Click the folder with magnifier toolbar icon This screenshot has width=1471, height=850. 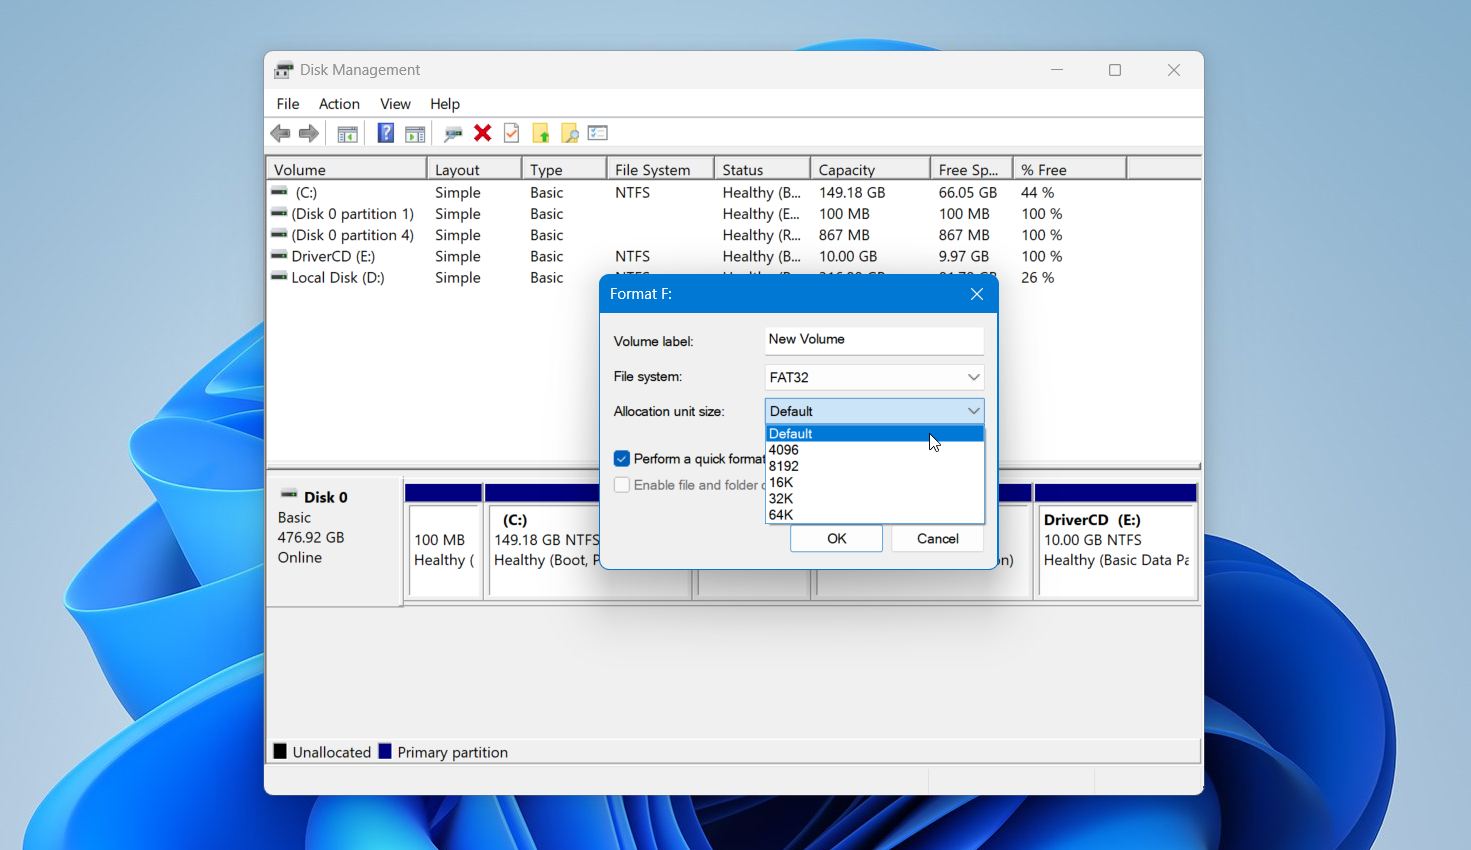(x=569, y=133)
